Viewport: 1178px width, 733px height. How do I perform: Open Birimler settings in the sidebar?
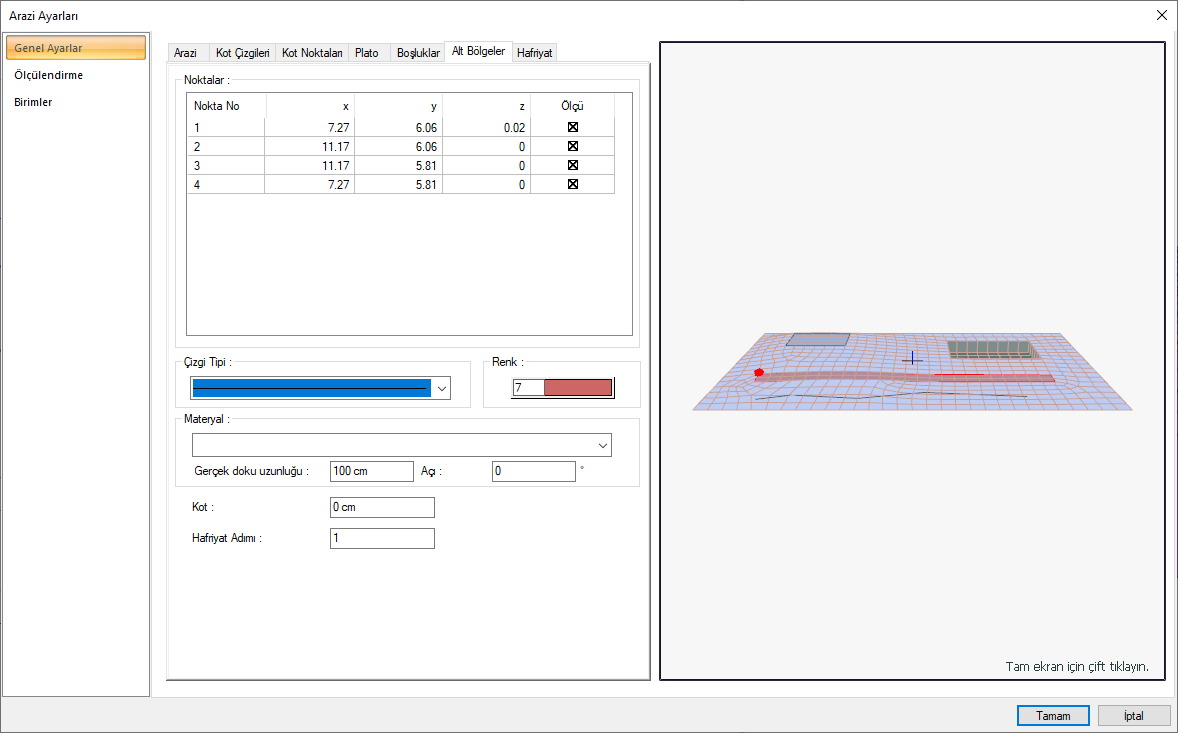click(x=33, y=102)
